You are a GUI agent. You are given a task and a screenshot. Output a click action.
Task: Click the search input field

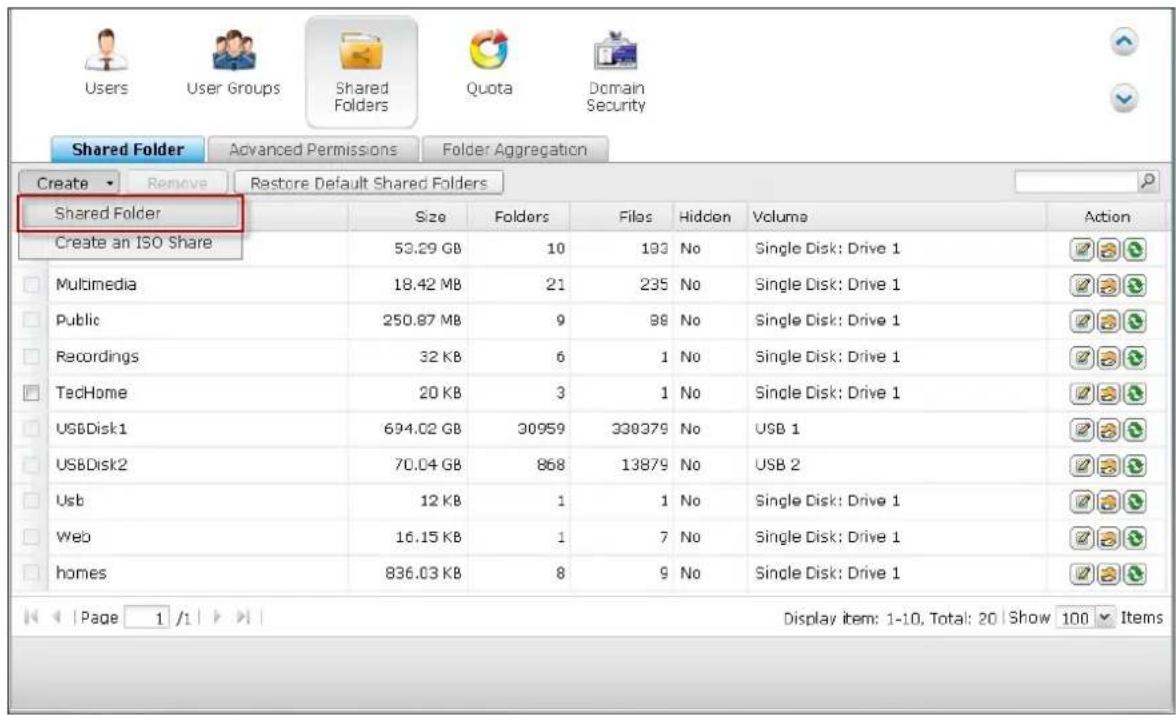[1076, 181]
